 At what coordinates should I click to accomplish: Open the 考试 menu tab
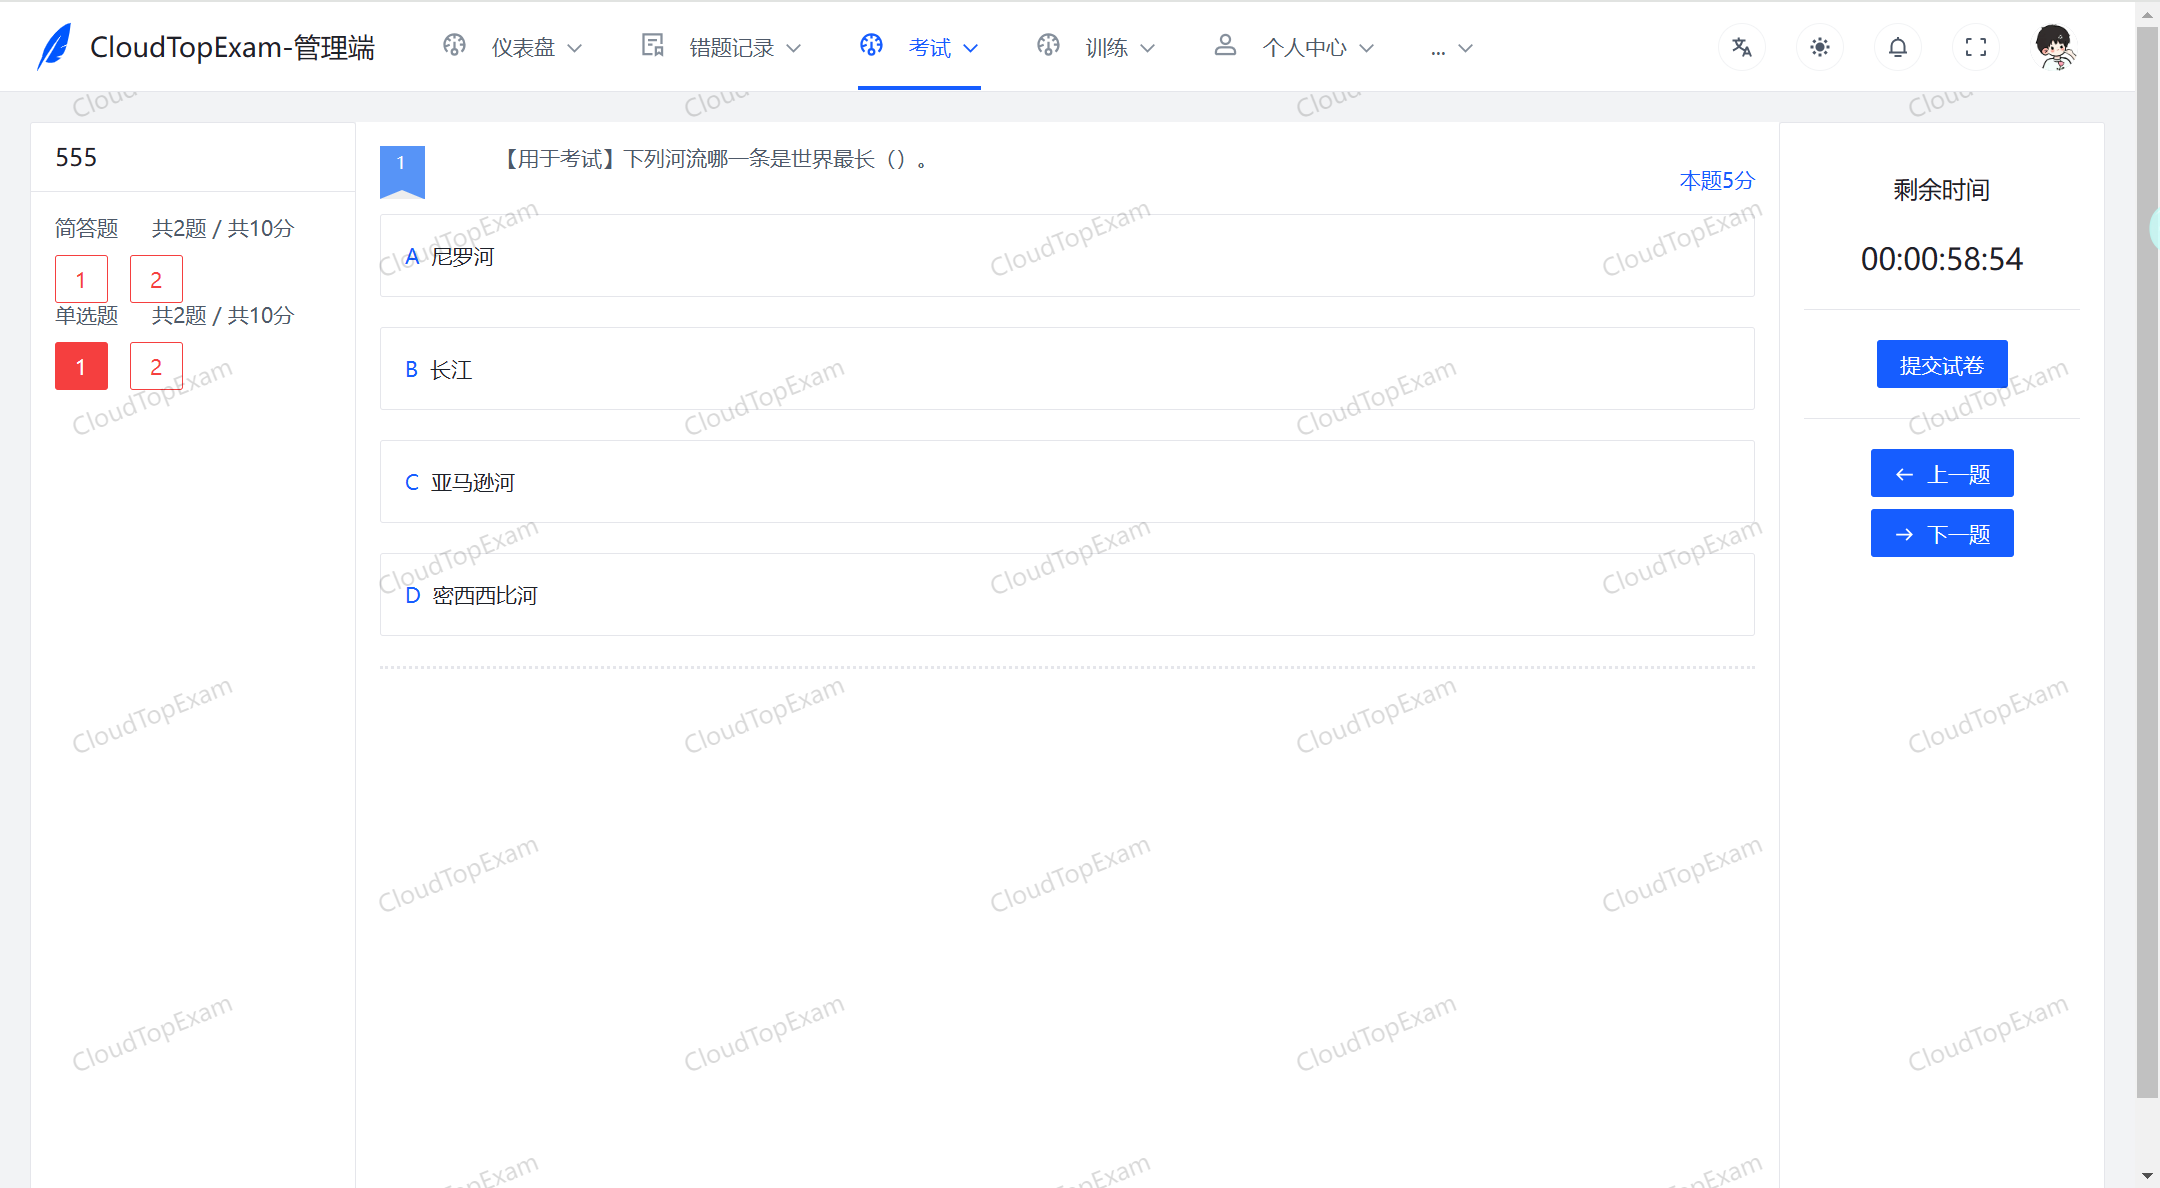click(929, 47)
